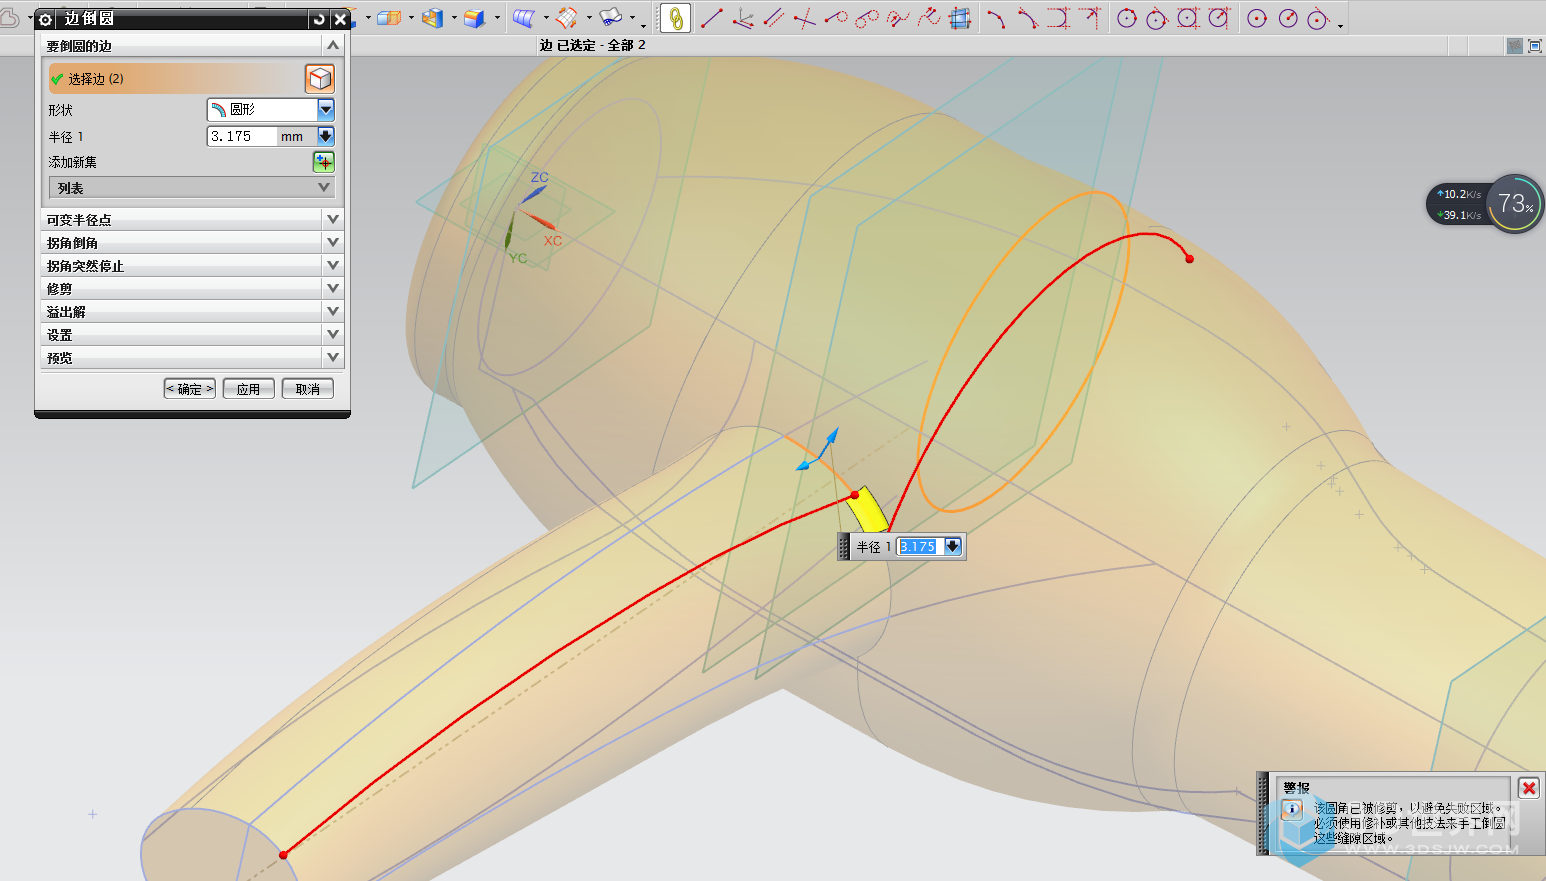
Task: Activate the 选择边 (2) selection row
Action: point(174,78)
